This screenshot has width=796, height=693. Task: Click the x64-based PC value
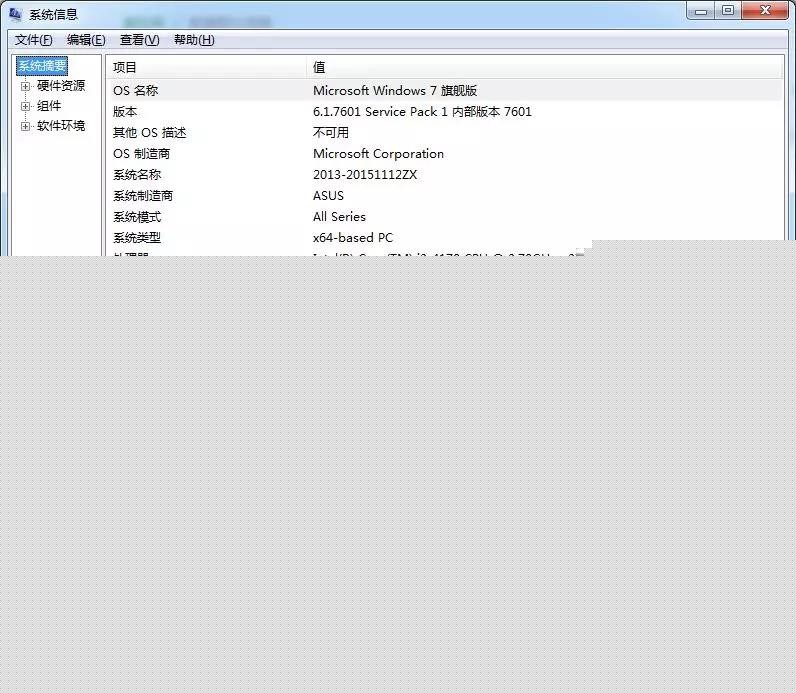point(353,238)
